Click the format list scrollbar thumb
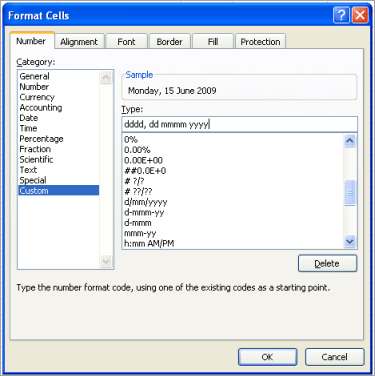This screenshot has width=375, height=376. [350, 193]
